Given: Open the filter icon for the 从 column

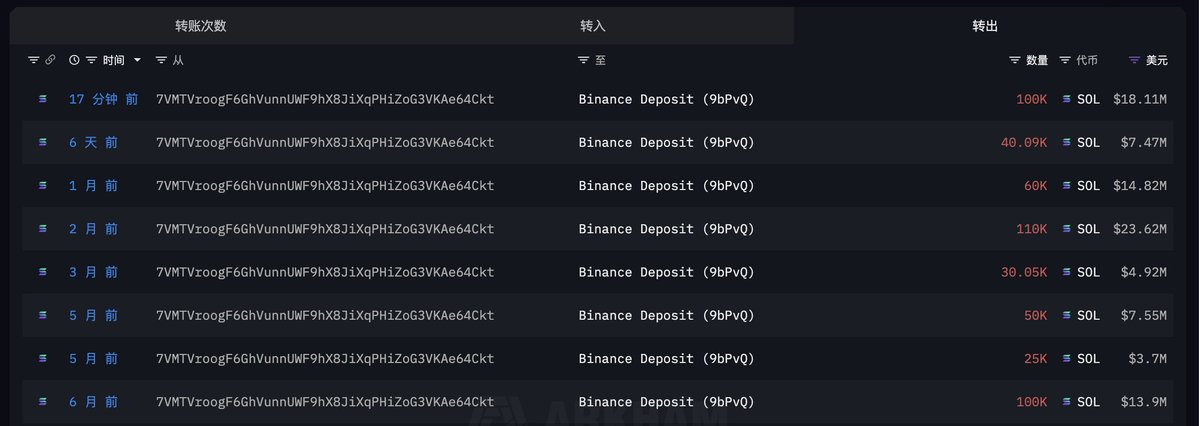Looking at the screenshot, I should [x=162, y=60].
